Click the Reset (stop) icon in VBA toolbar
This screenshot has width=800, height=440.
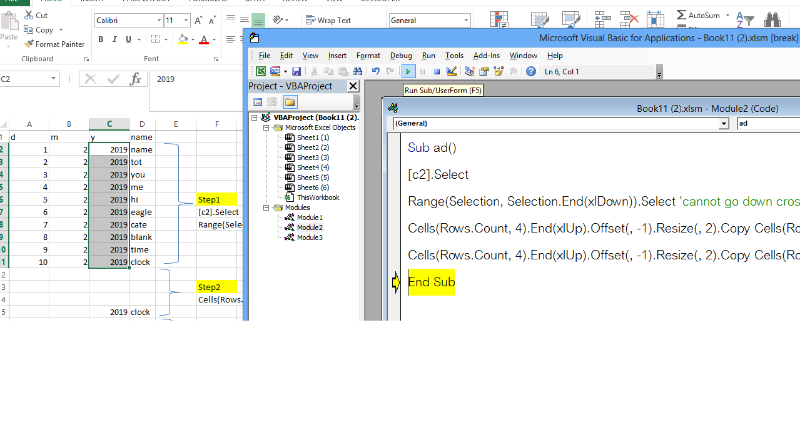coord(437,71)
